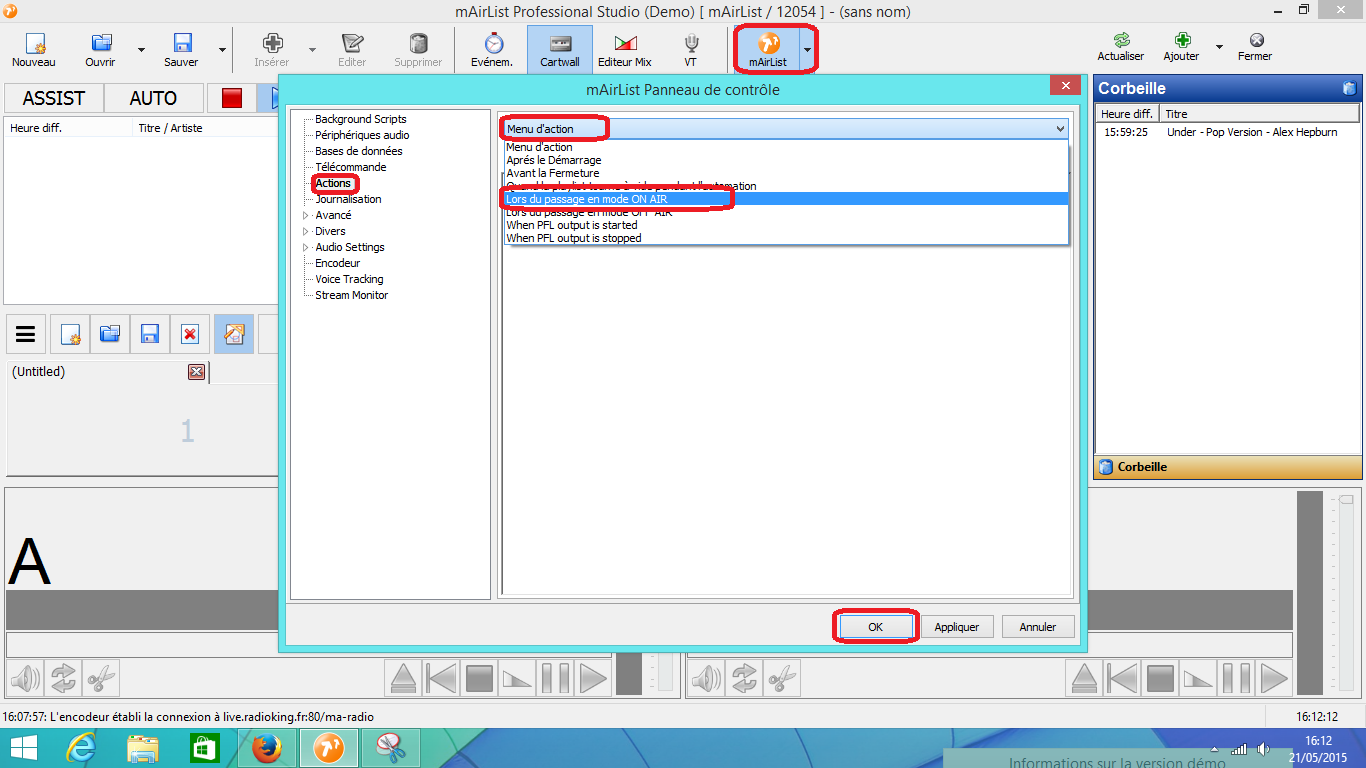1366x768 pixels.
Task: Select Background Scripts in control panel tree
Action: pyautogui.click(x=361, y=119)
